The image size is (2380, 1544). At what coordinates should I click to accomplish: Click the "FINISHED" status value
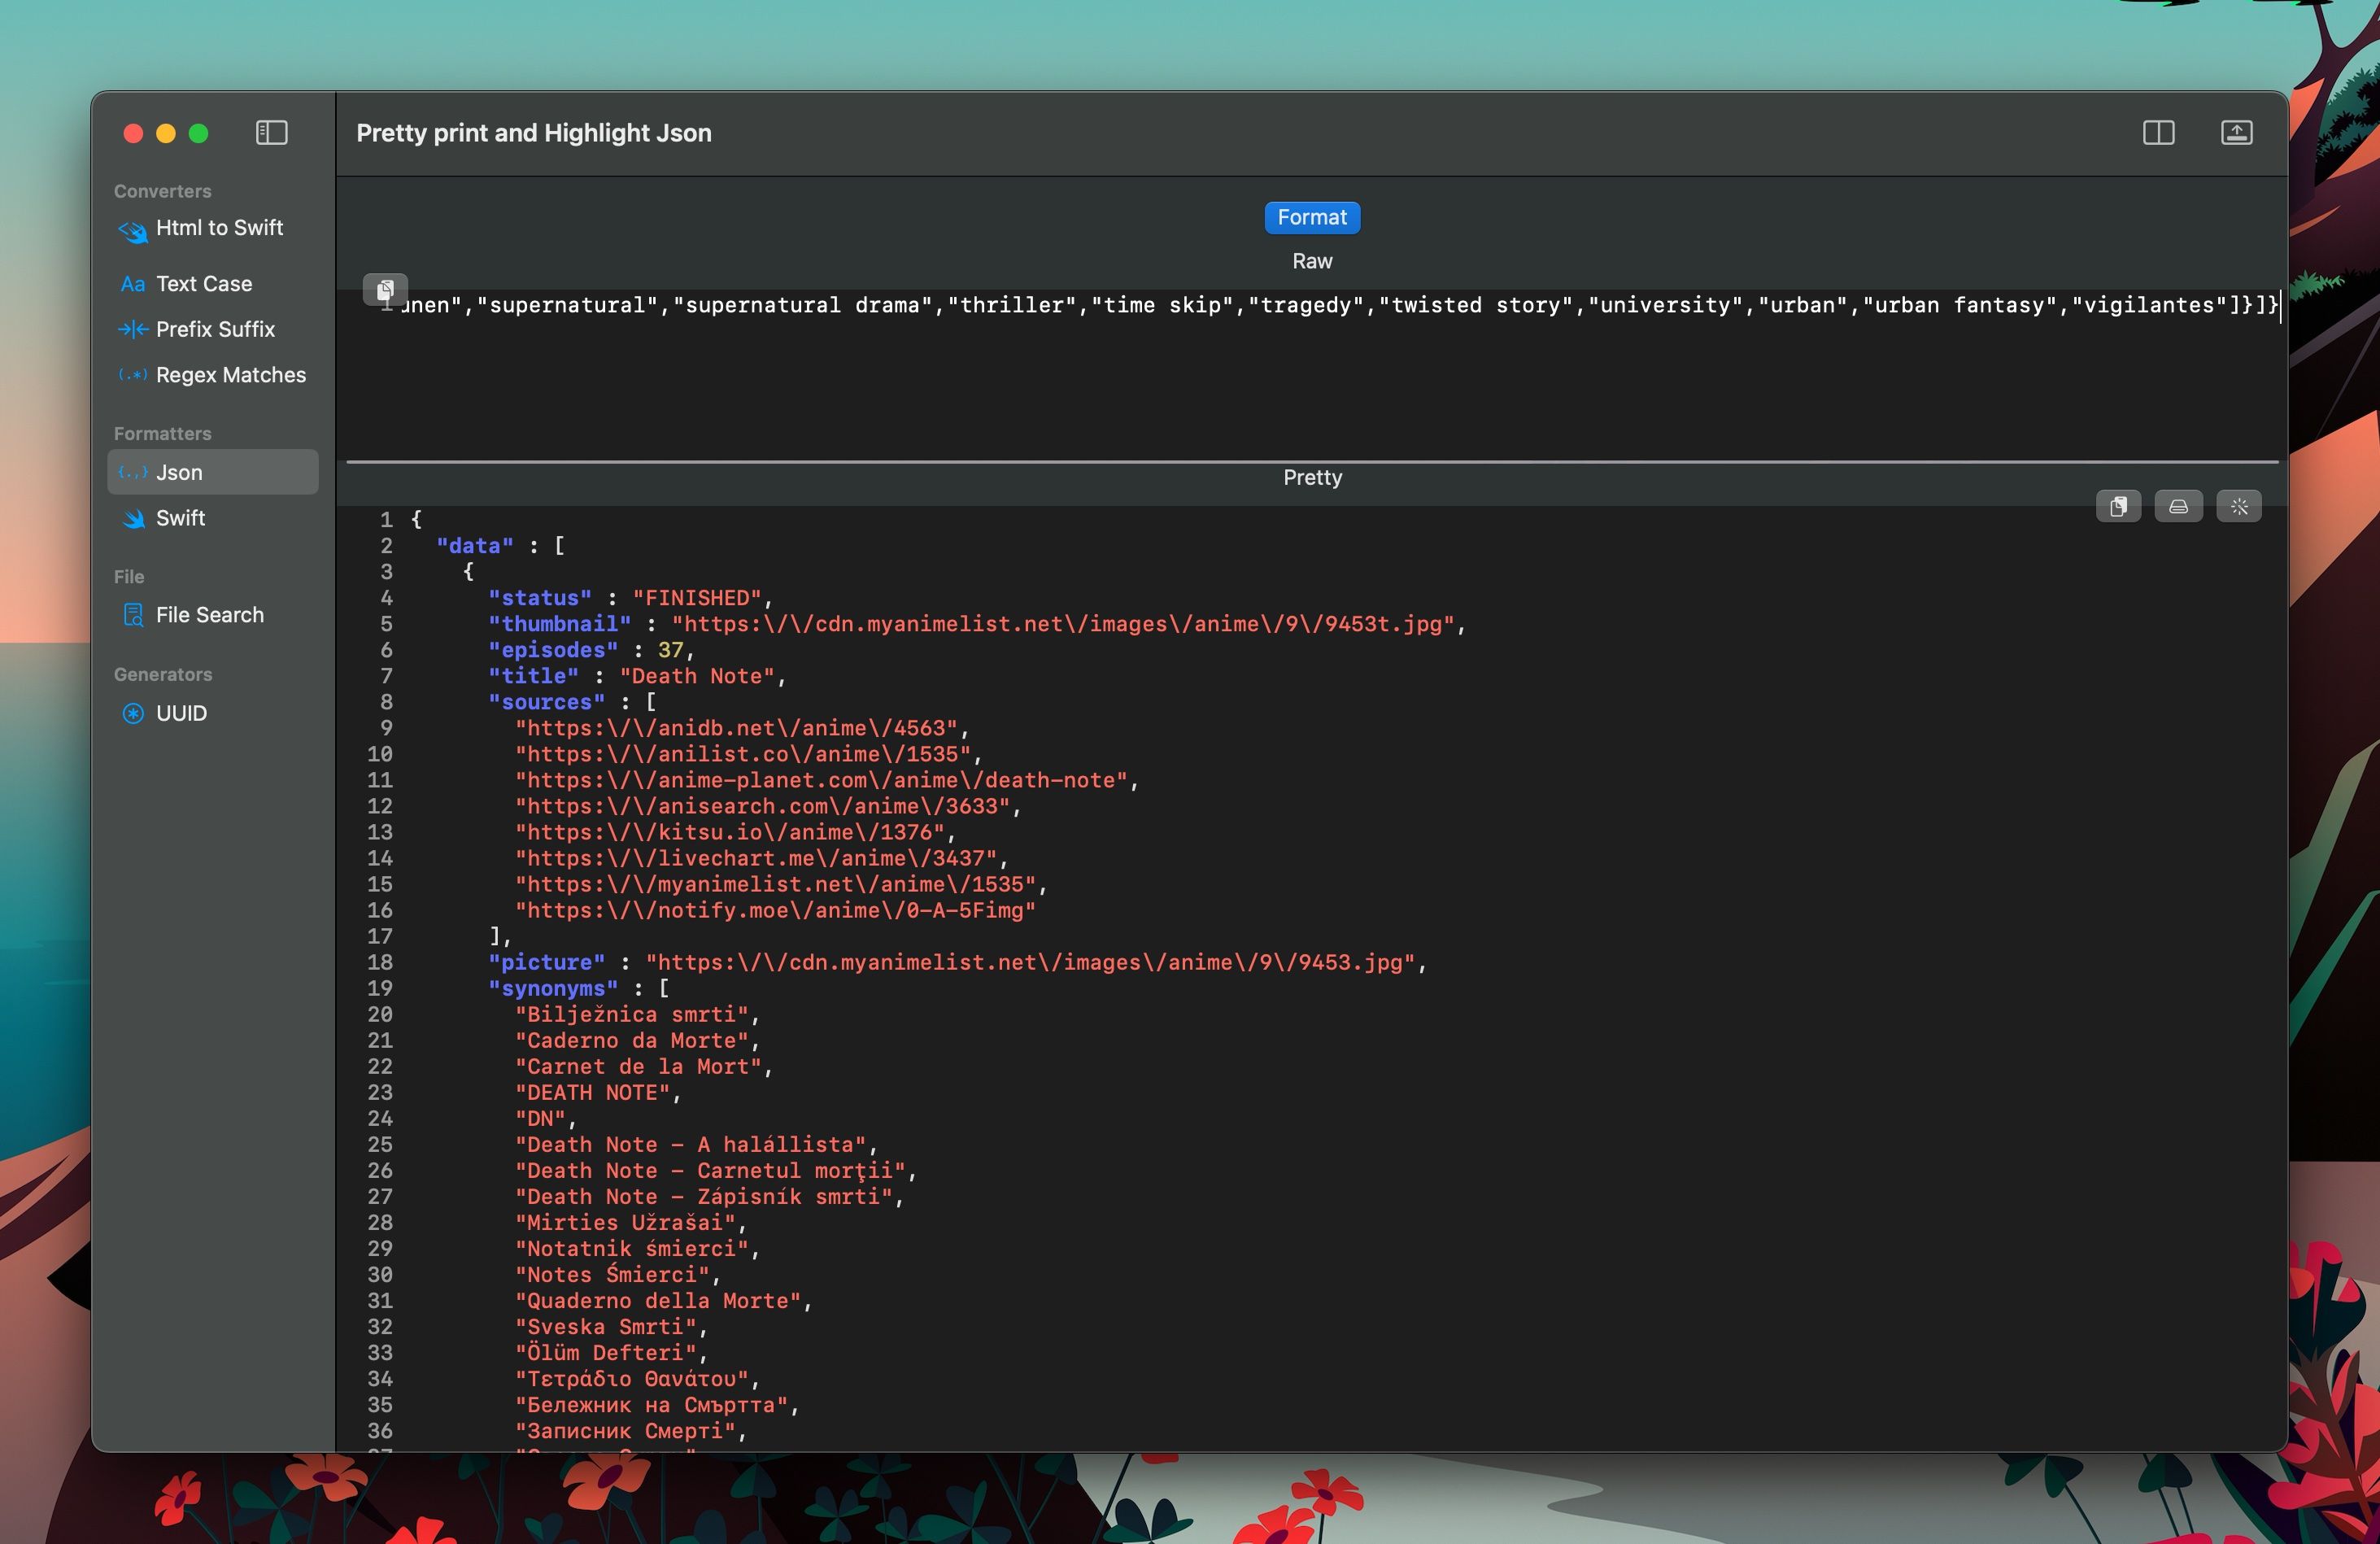click(697, 598)
